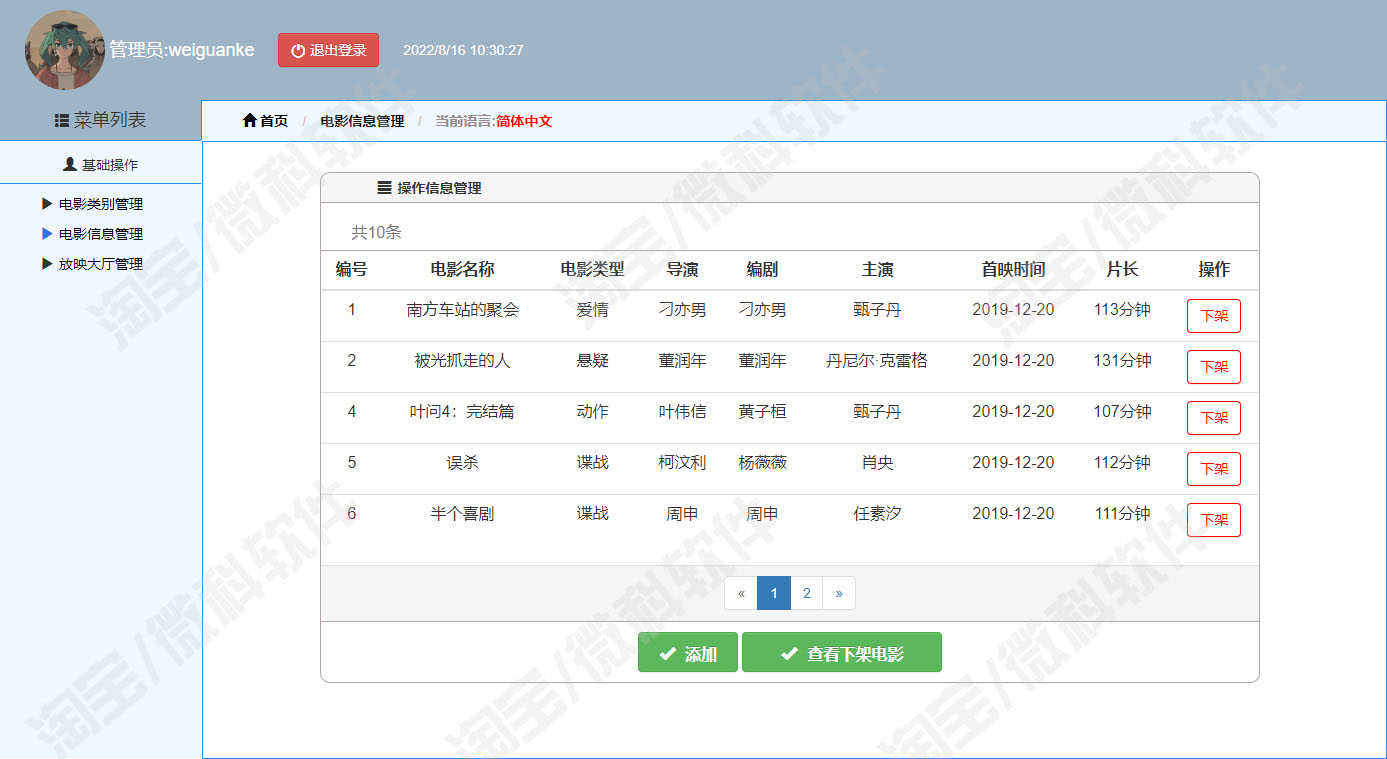The image size is (1387, 759).
Task: Click the 爱情 genre cell
Action: click(x=592, y=310)
